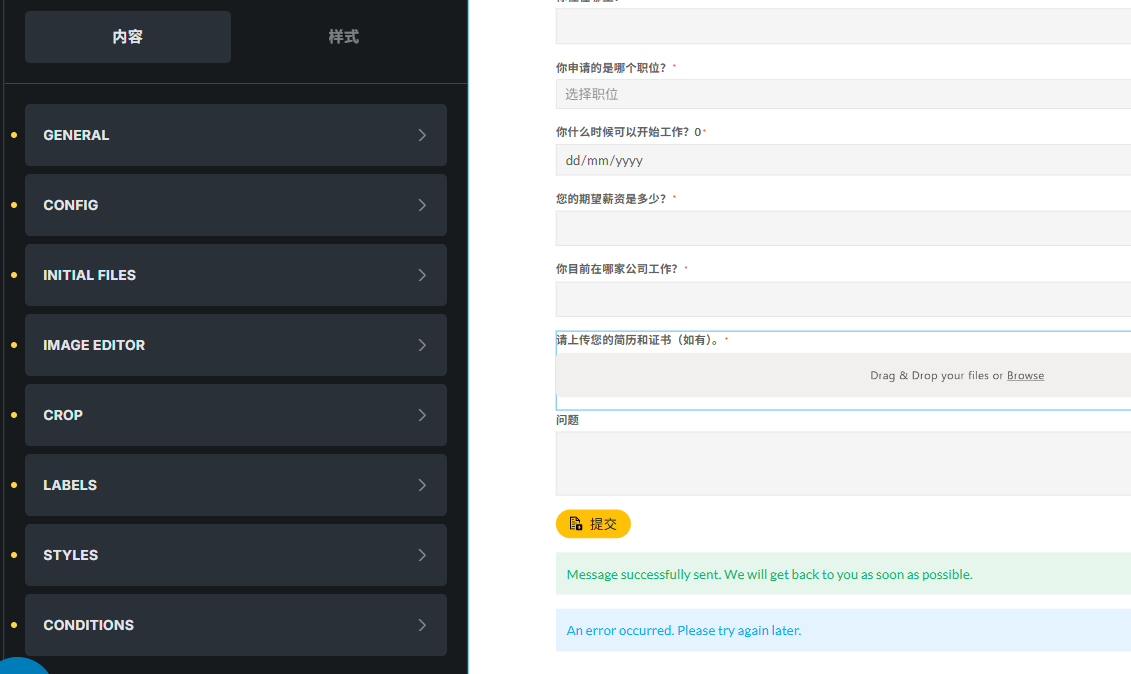Click the yellow dot beside GENERAL

[13, 135]
